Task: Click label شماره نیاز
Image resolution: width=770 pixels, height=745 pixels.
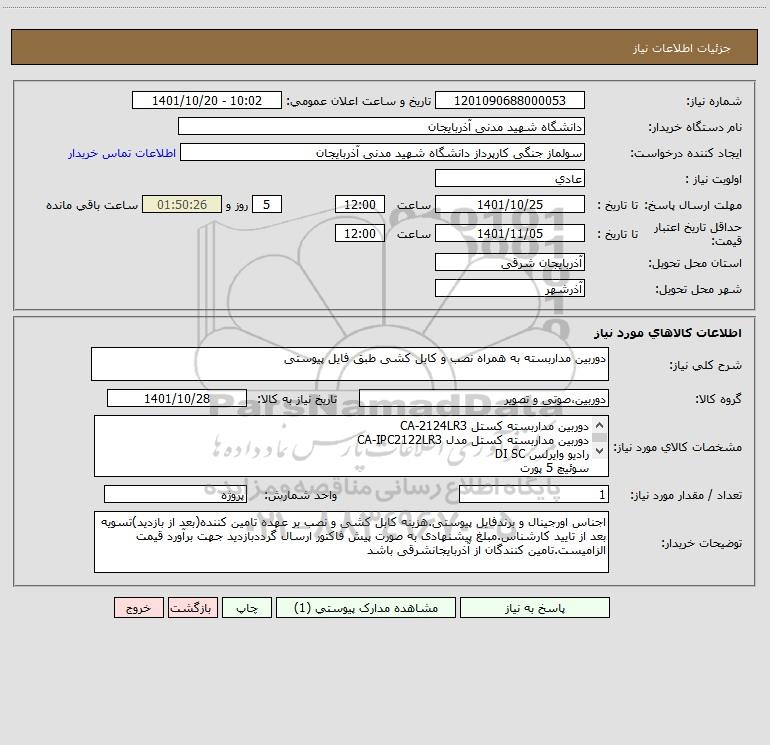Action: click(714, 101)
